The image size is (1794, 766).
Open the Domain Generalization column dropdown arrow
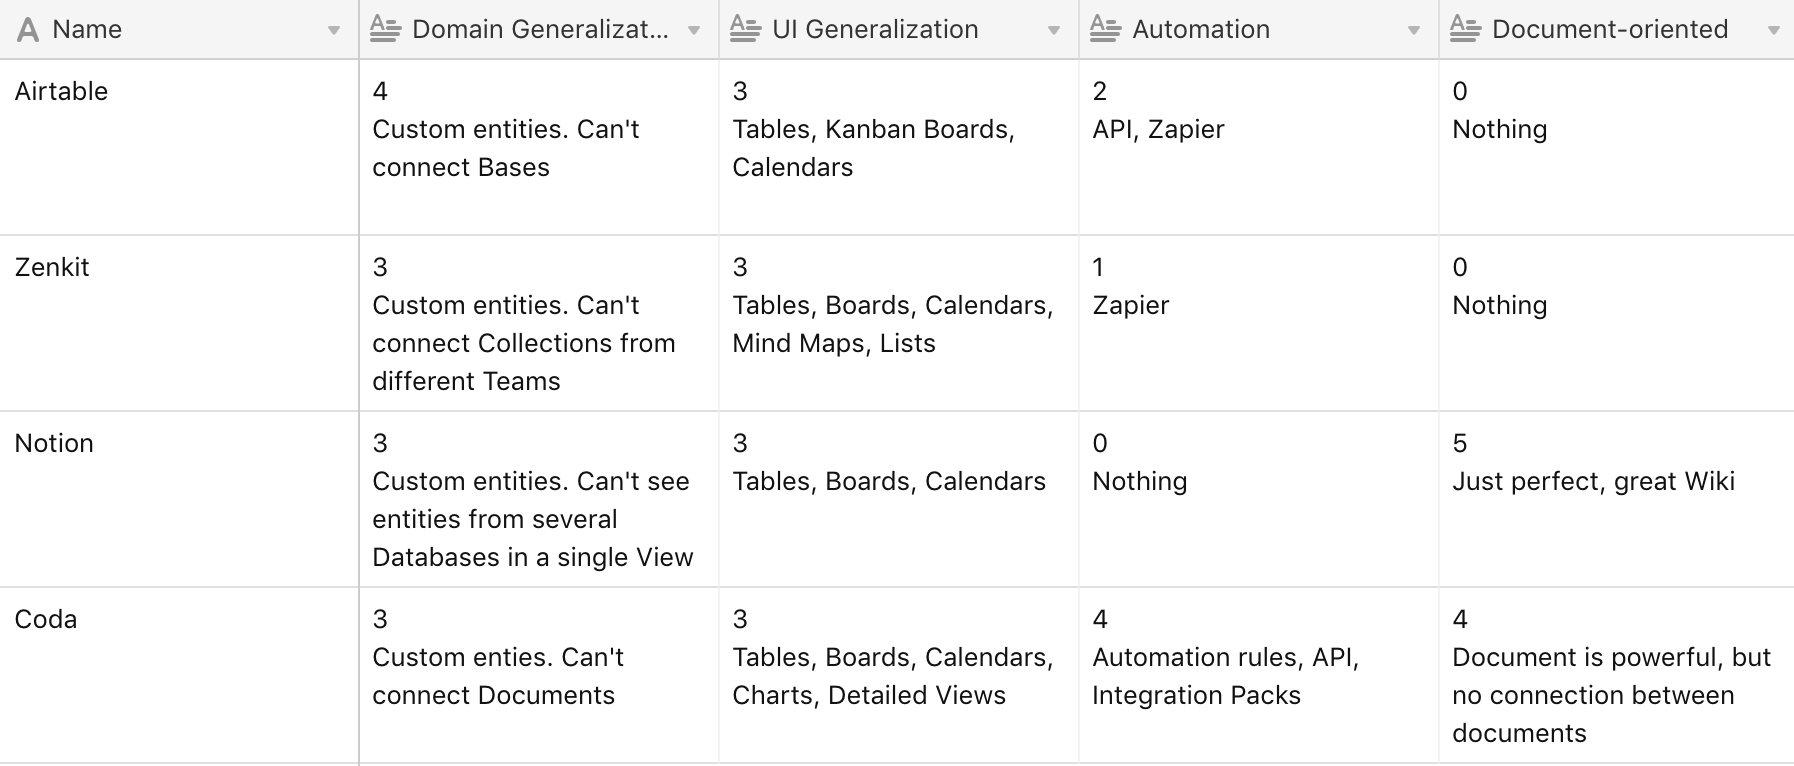click(694, 31)
